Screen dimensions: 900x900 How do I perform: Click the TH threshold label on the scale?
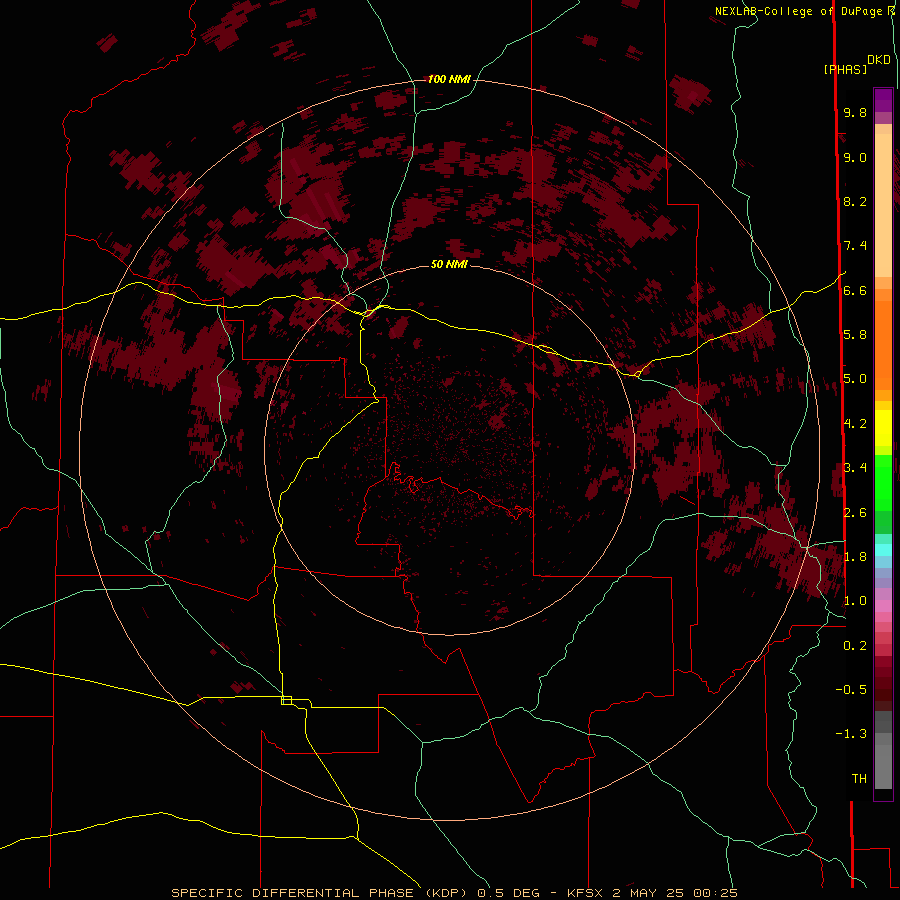tap(859, 778)
